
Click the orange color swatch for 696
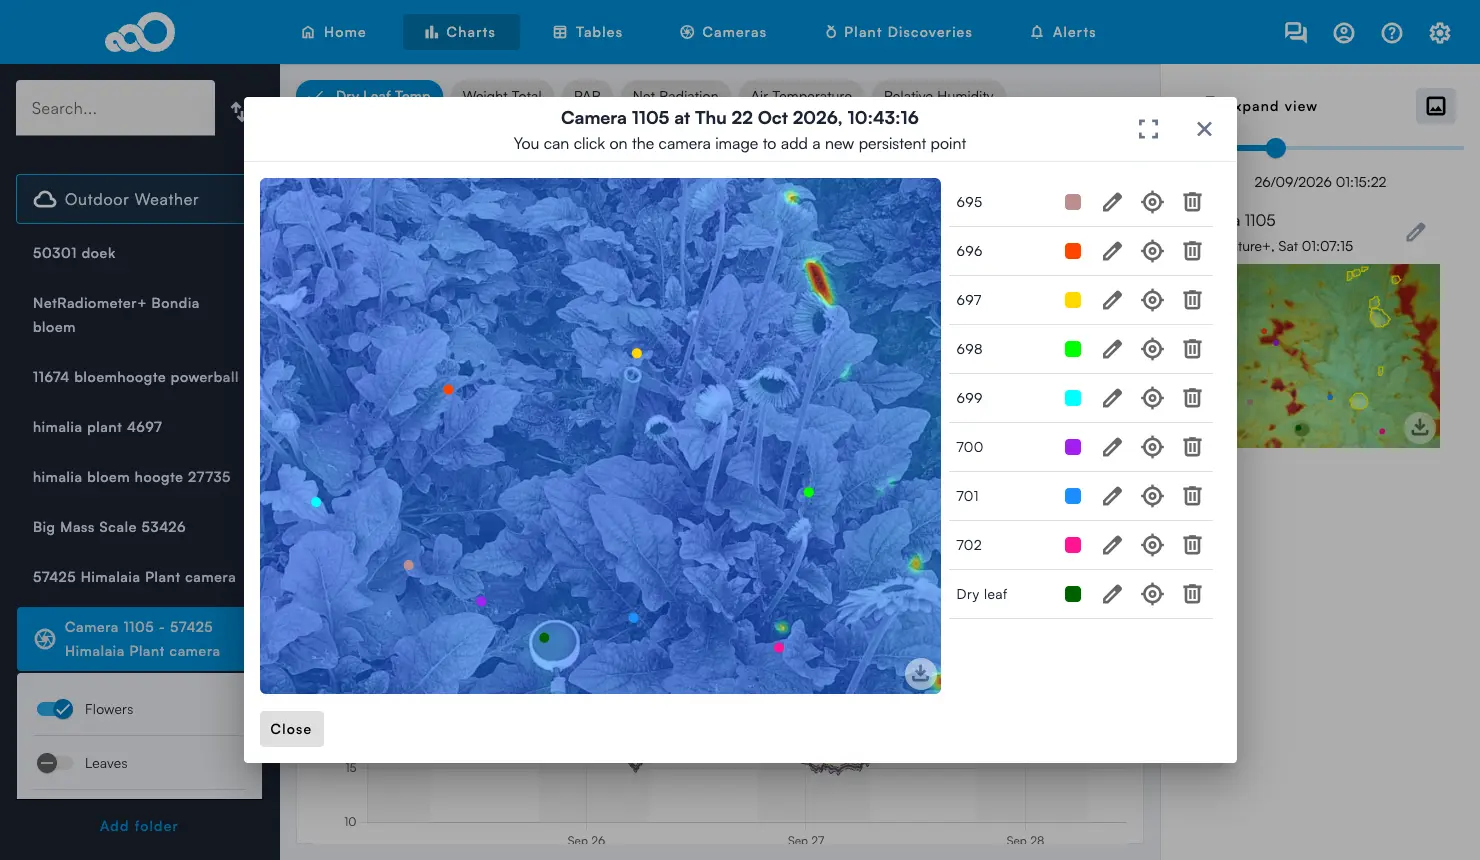[x=1073, y=251]
